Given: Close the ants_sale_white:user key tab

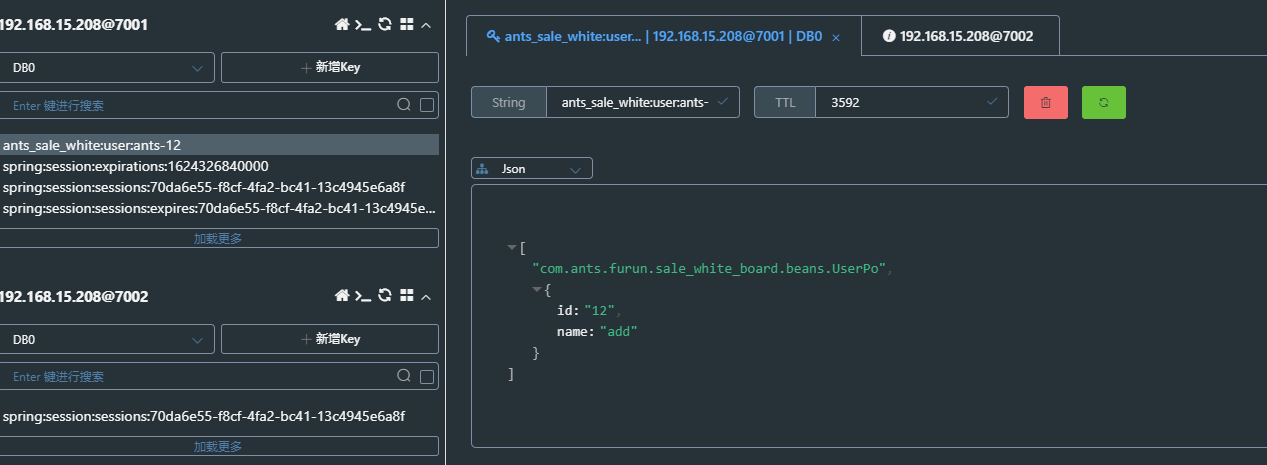Looking at the screenshot, I should (x=836, y=37).
